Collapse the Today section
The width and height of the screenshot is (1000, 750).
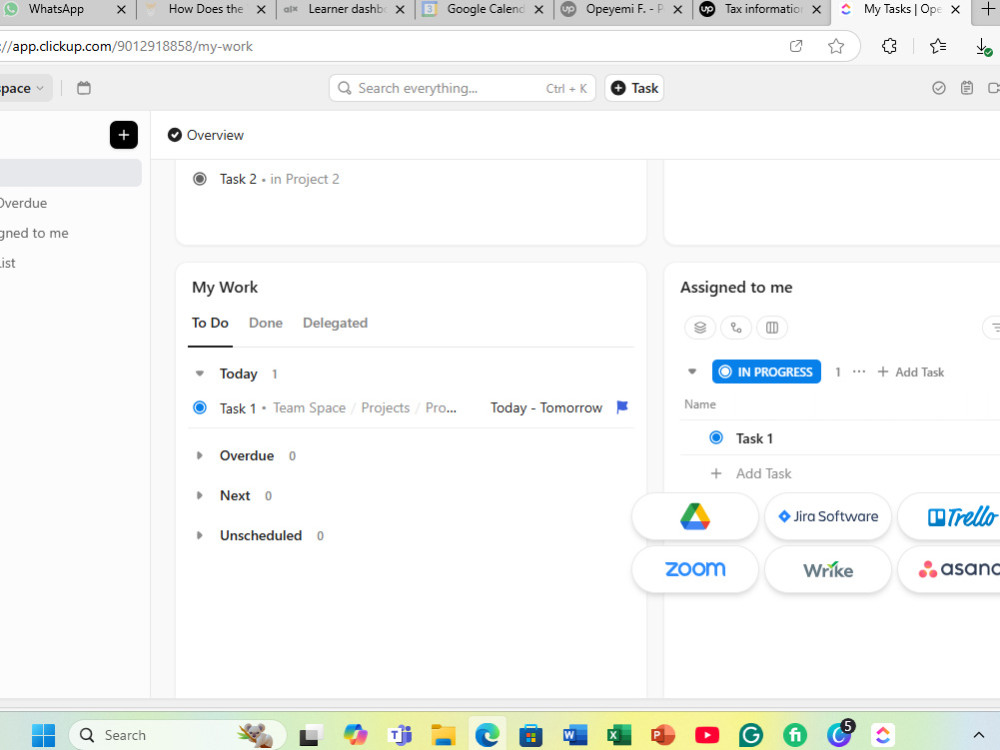(x=200, y=374)
